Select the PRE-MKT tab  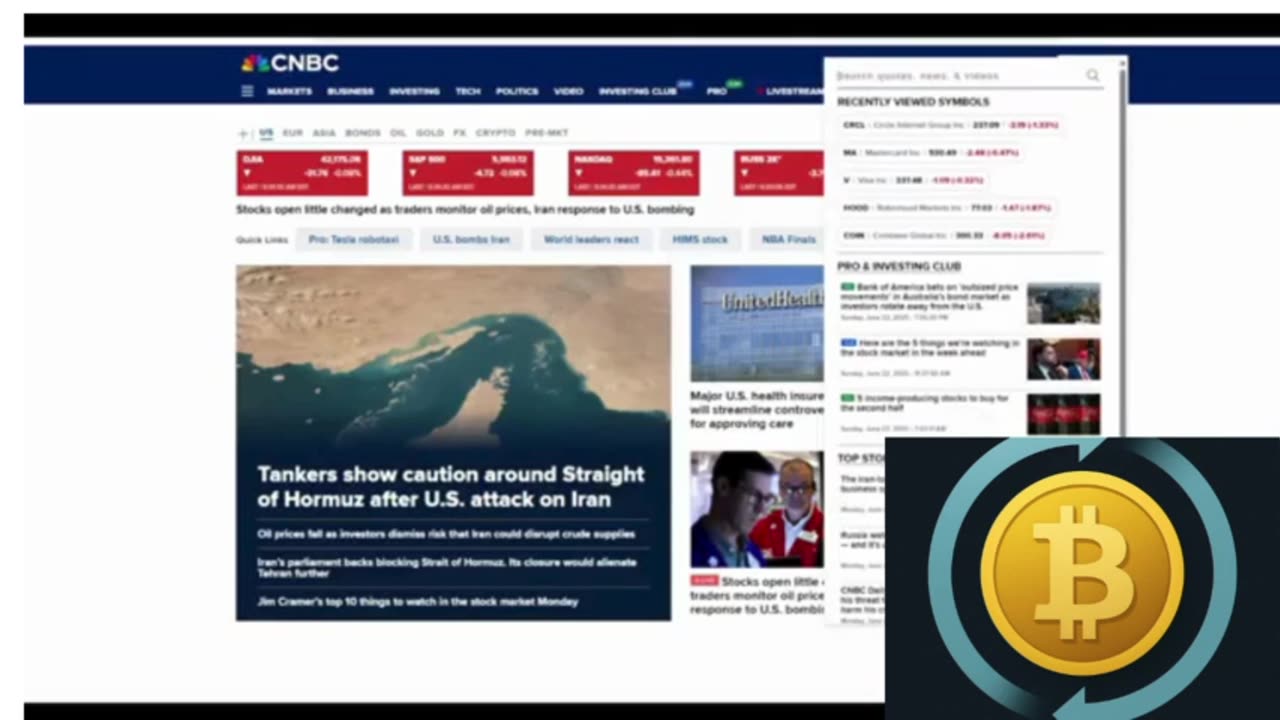pos(546,133)
